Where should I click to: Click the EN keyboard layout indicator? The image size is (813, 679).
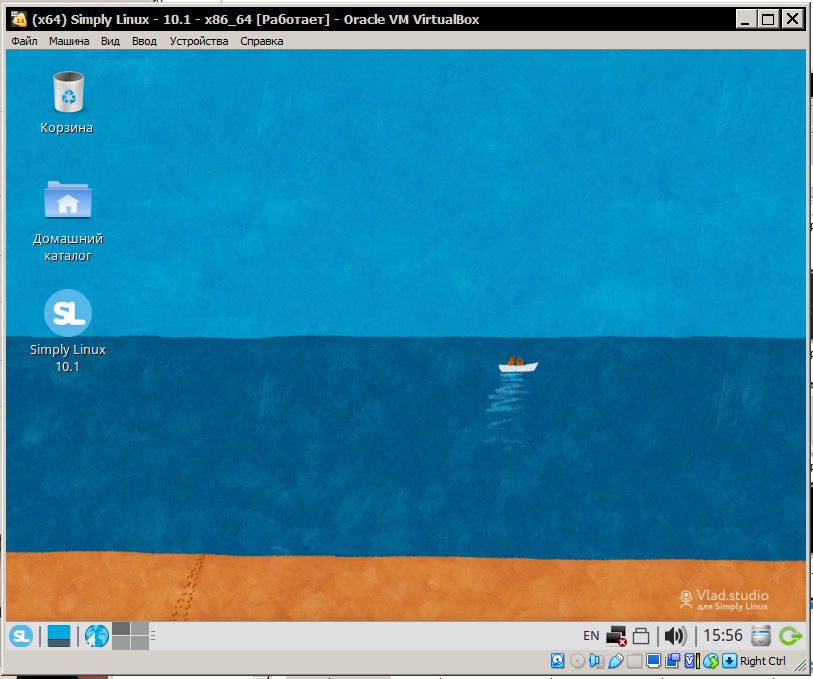point(591,635)
